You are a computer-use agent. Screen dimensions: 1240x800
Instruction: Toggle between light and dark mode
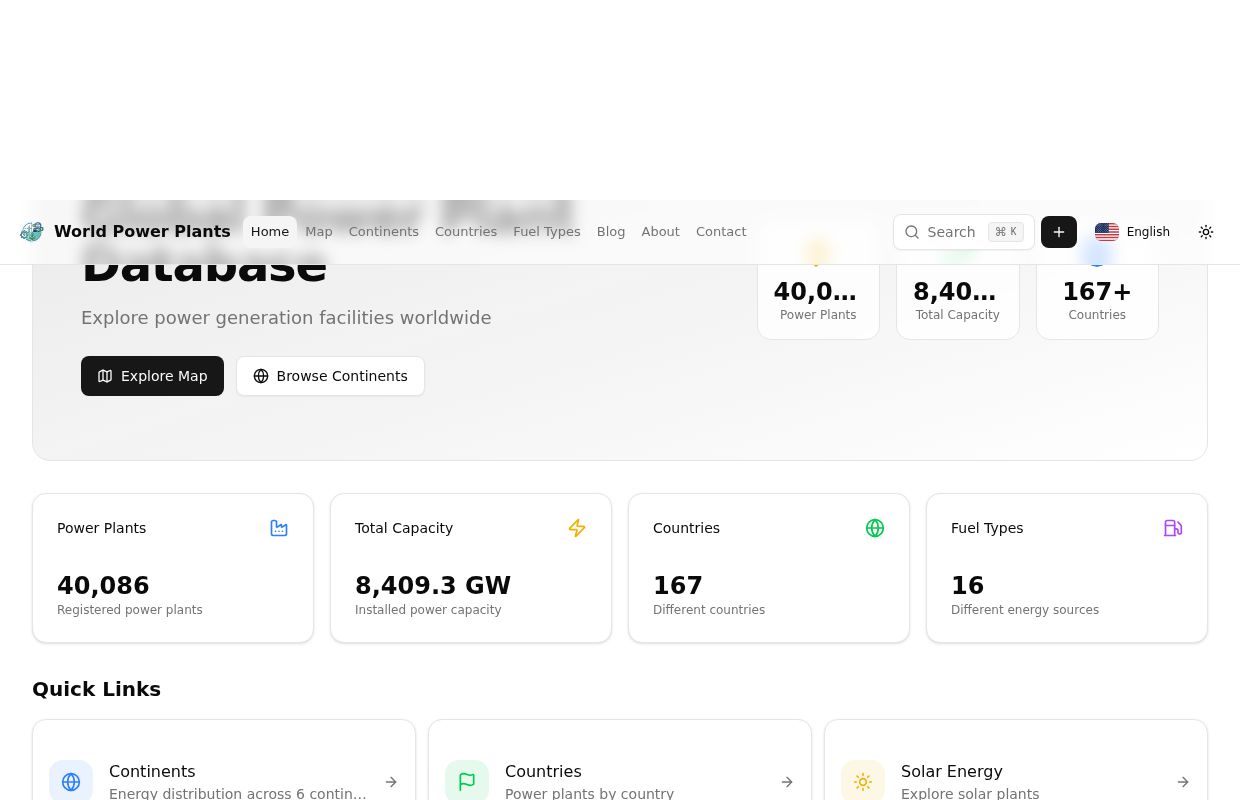[1206, 232]
